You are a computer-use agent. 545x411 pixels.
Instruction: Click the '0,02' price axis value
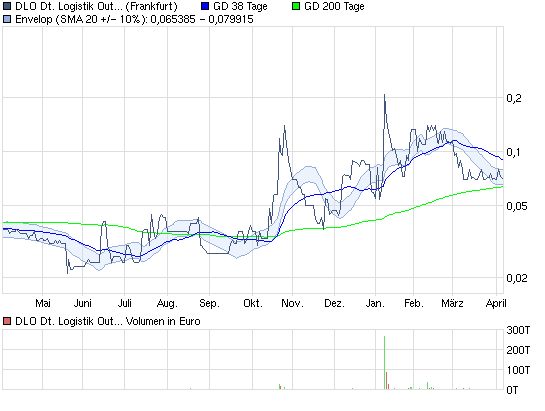(x=517, y=278)
